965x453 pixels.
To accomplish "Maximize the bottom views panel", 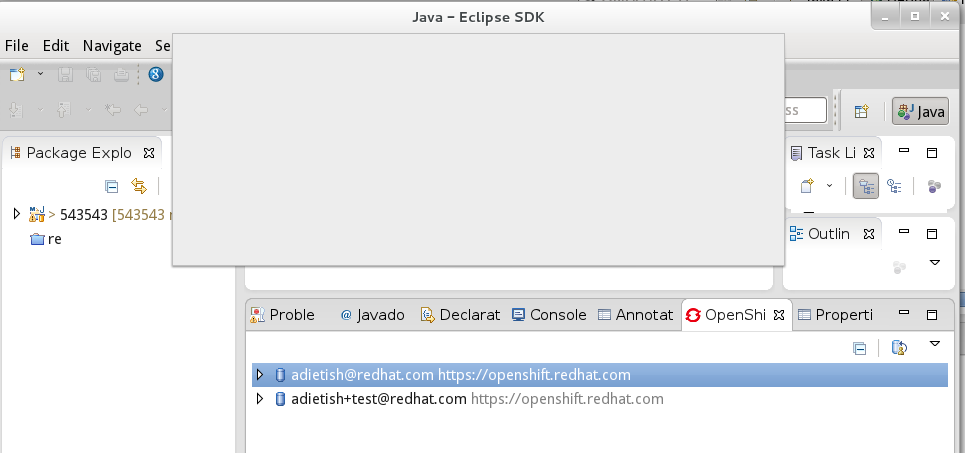I will (932, 315).
